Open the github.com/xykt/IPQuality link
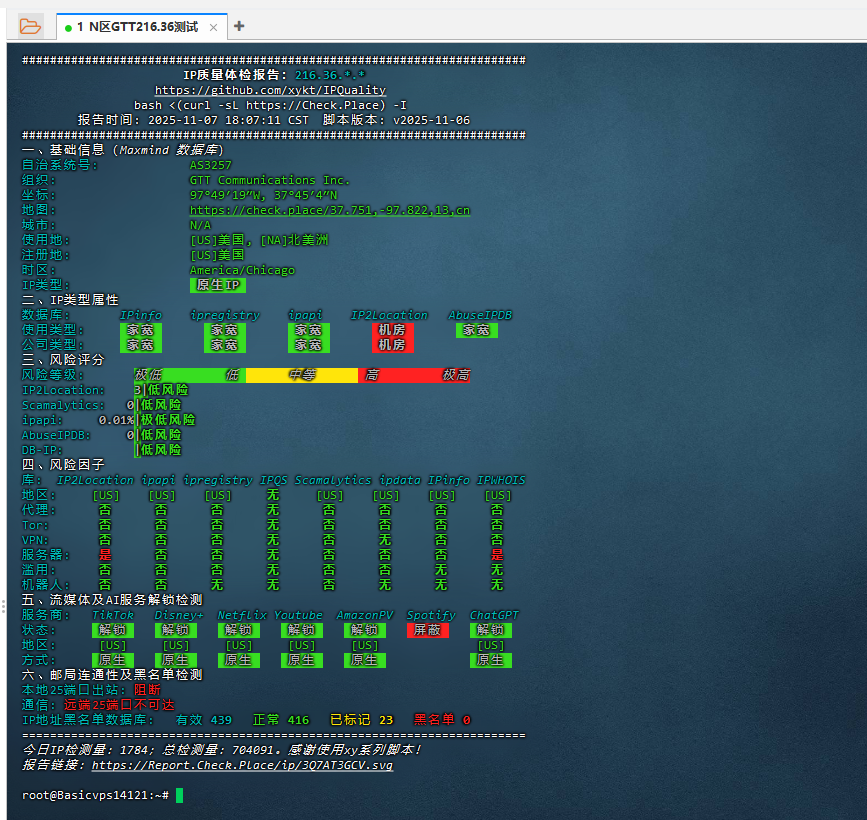 [270, 90]
